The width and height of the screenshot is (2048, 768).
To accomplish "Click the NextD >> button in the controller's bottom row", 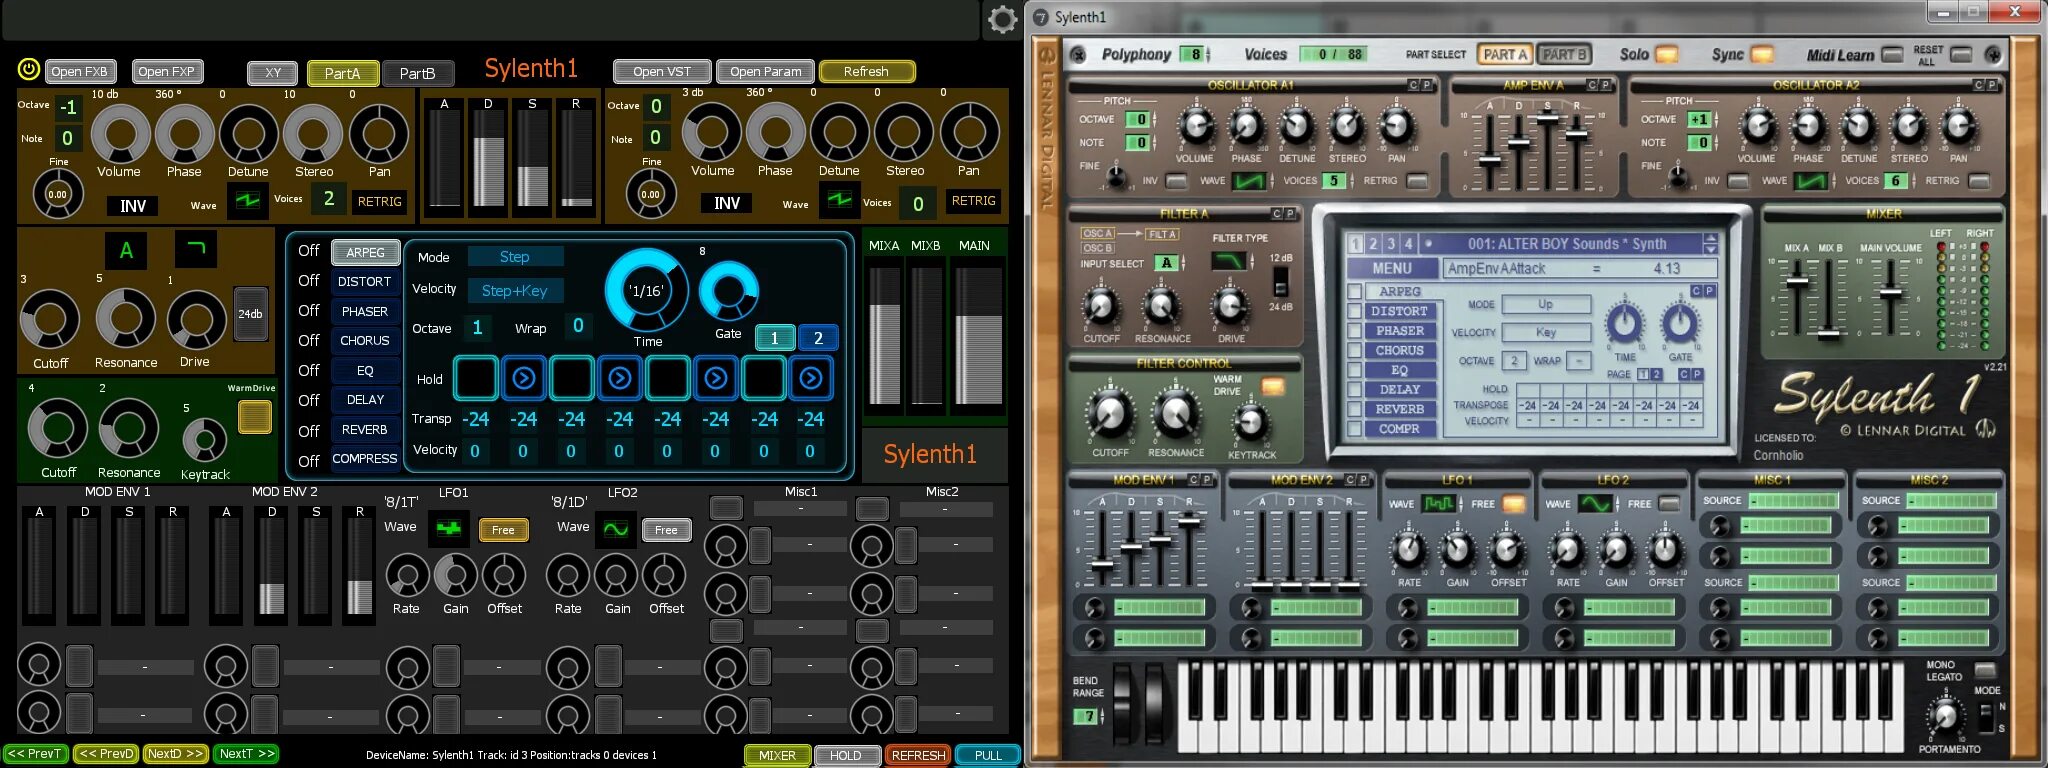I will click(x=176, y=754).
